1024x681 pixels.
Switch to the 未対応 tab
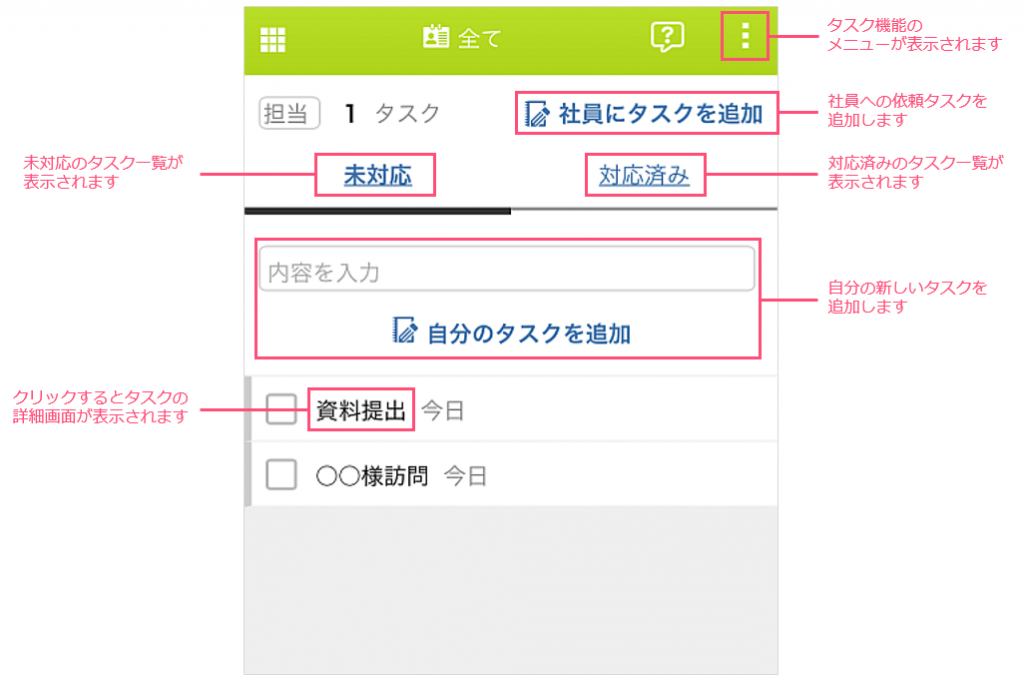[377, 175]
